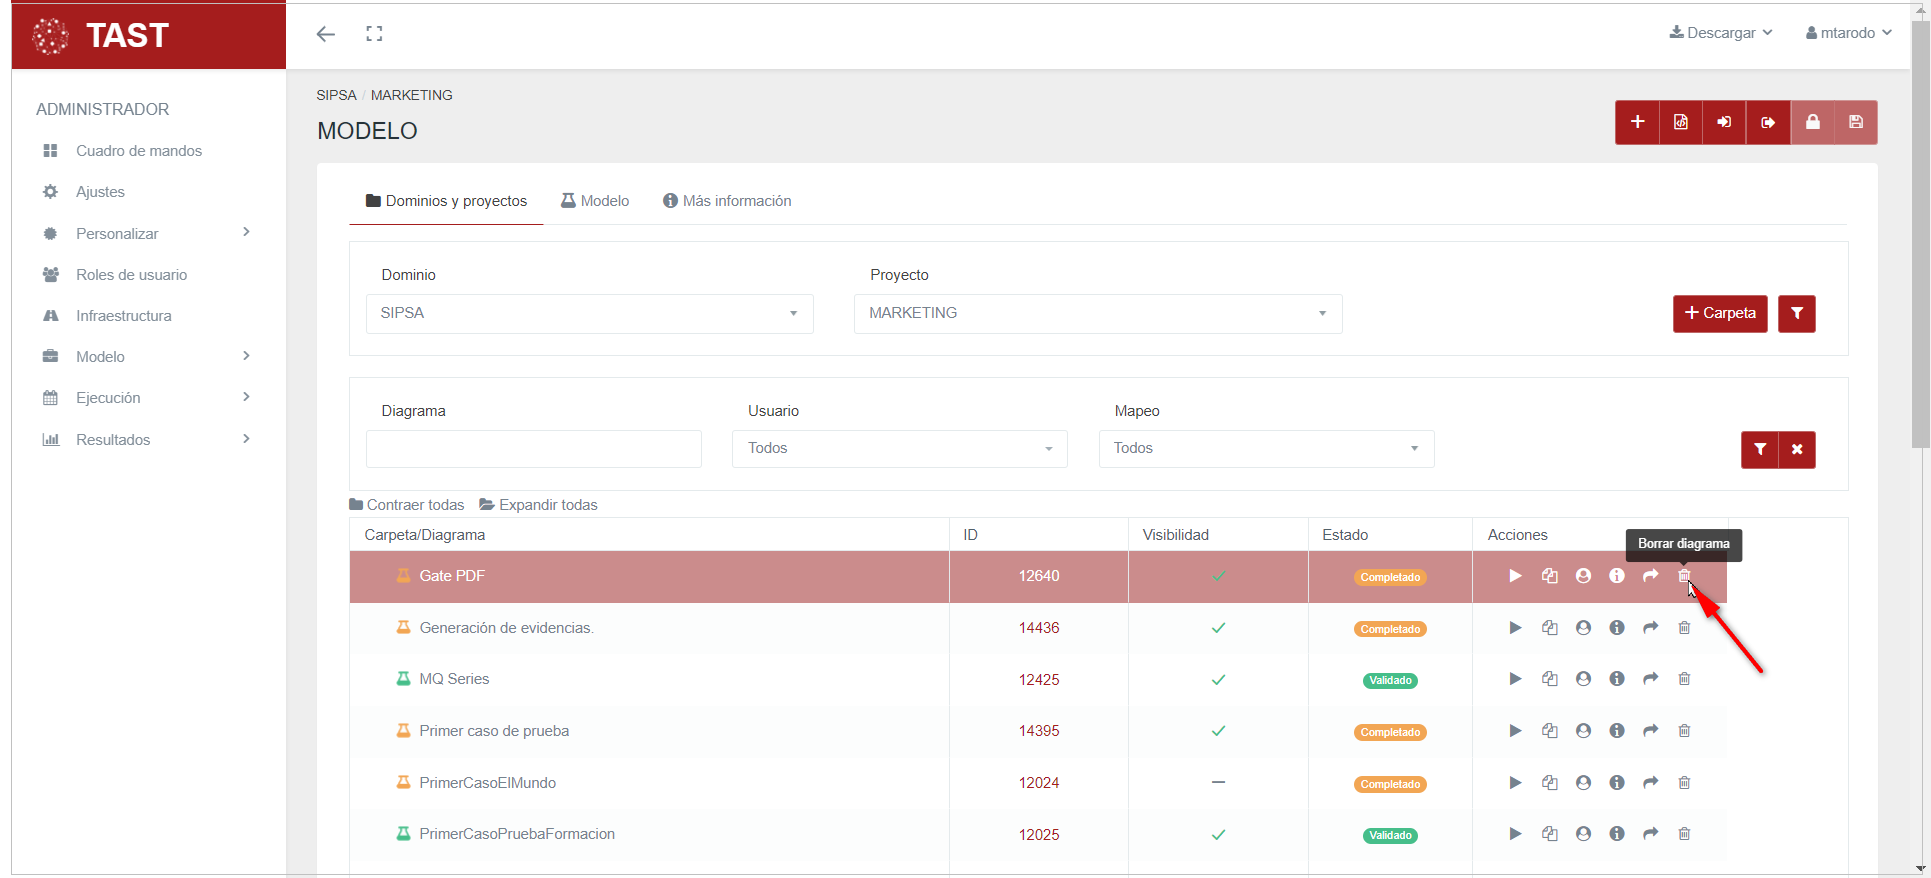Open info for Primer caso de prueba
Screen dimensions: 1931x878
pyautogui.click(x=1617, y=731)
